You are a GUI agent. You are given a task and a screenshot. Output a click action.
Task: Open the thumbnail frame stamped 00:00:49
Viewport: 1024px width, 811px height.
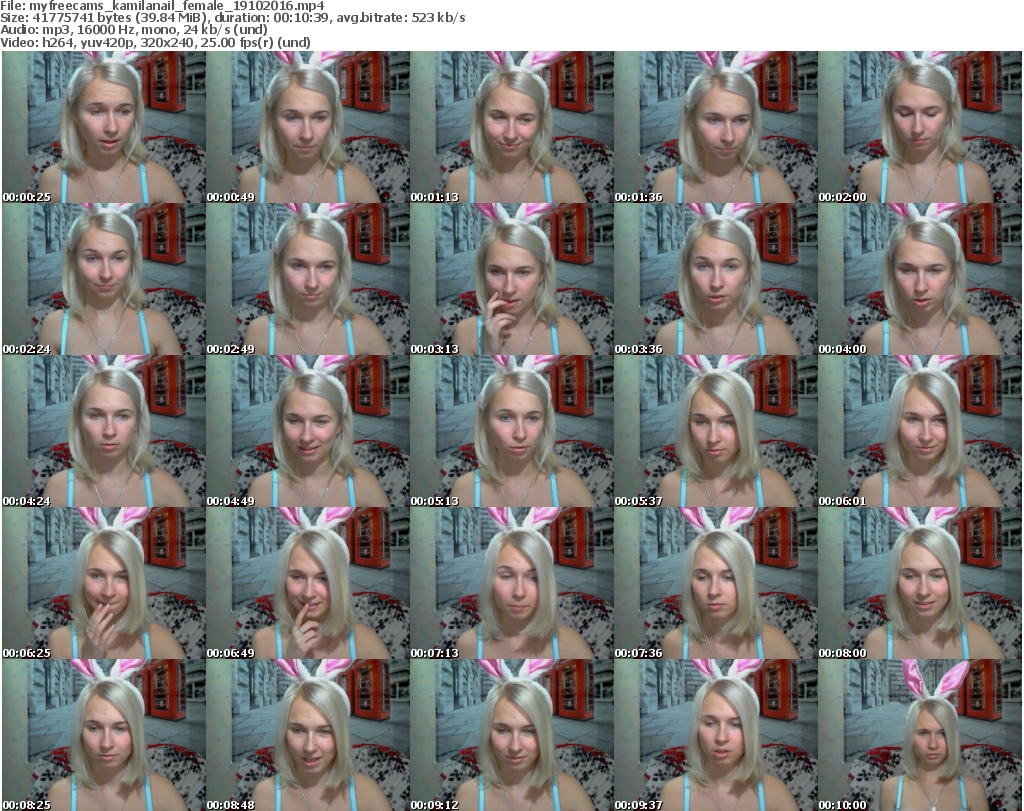click(x=308, y=127)
